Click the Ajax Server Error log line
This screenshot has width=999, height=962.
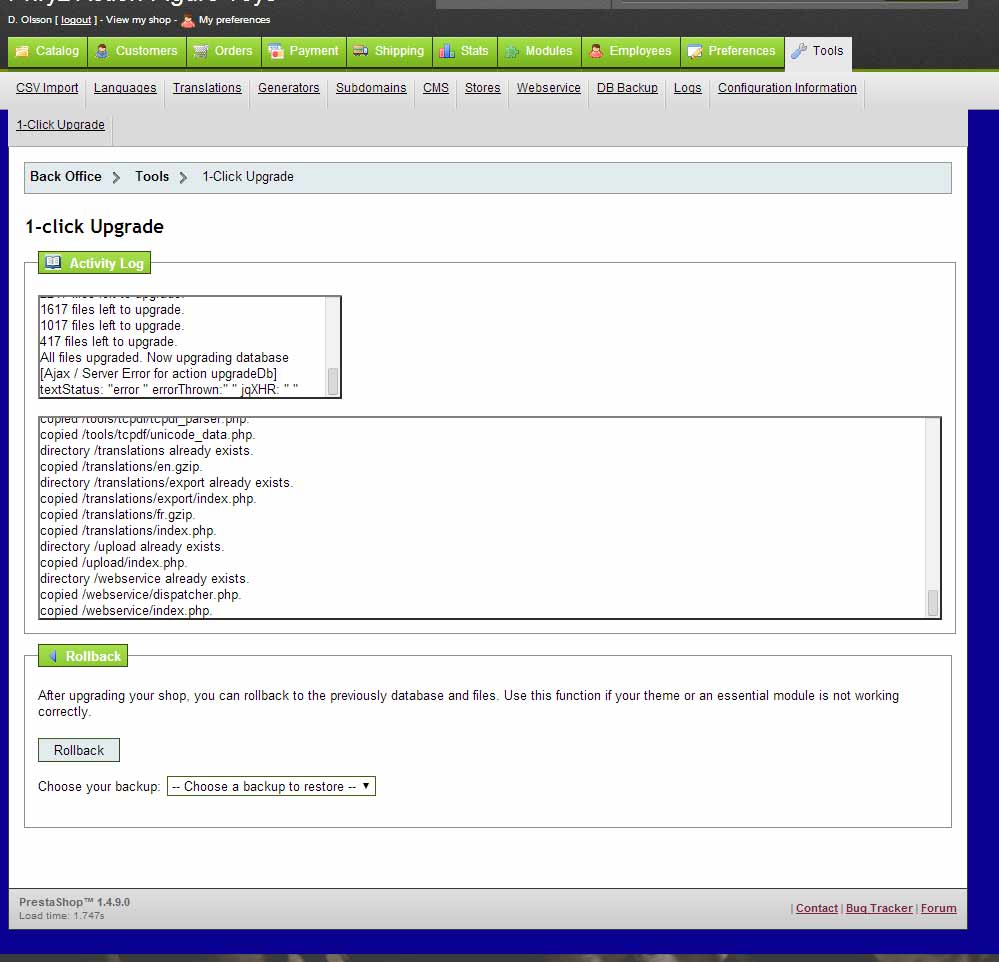[159, 373]
